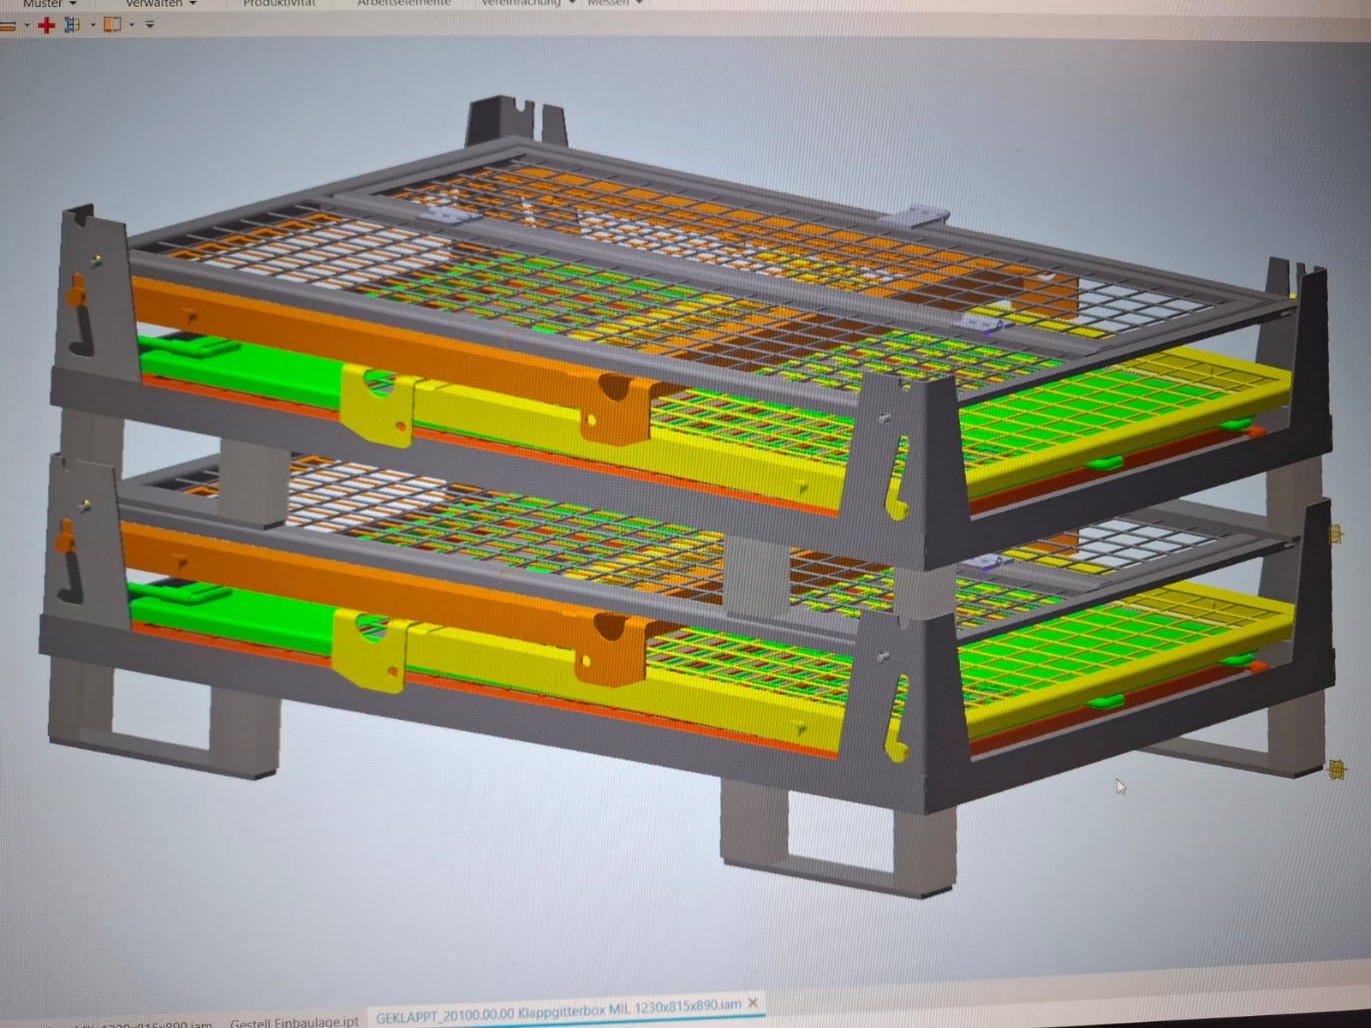Image resolution: width=1371 pixels, height=1028 pixels.
Task: Click the yellow glyph near the lower right foot
Action: tap(1336, 769)
